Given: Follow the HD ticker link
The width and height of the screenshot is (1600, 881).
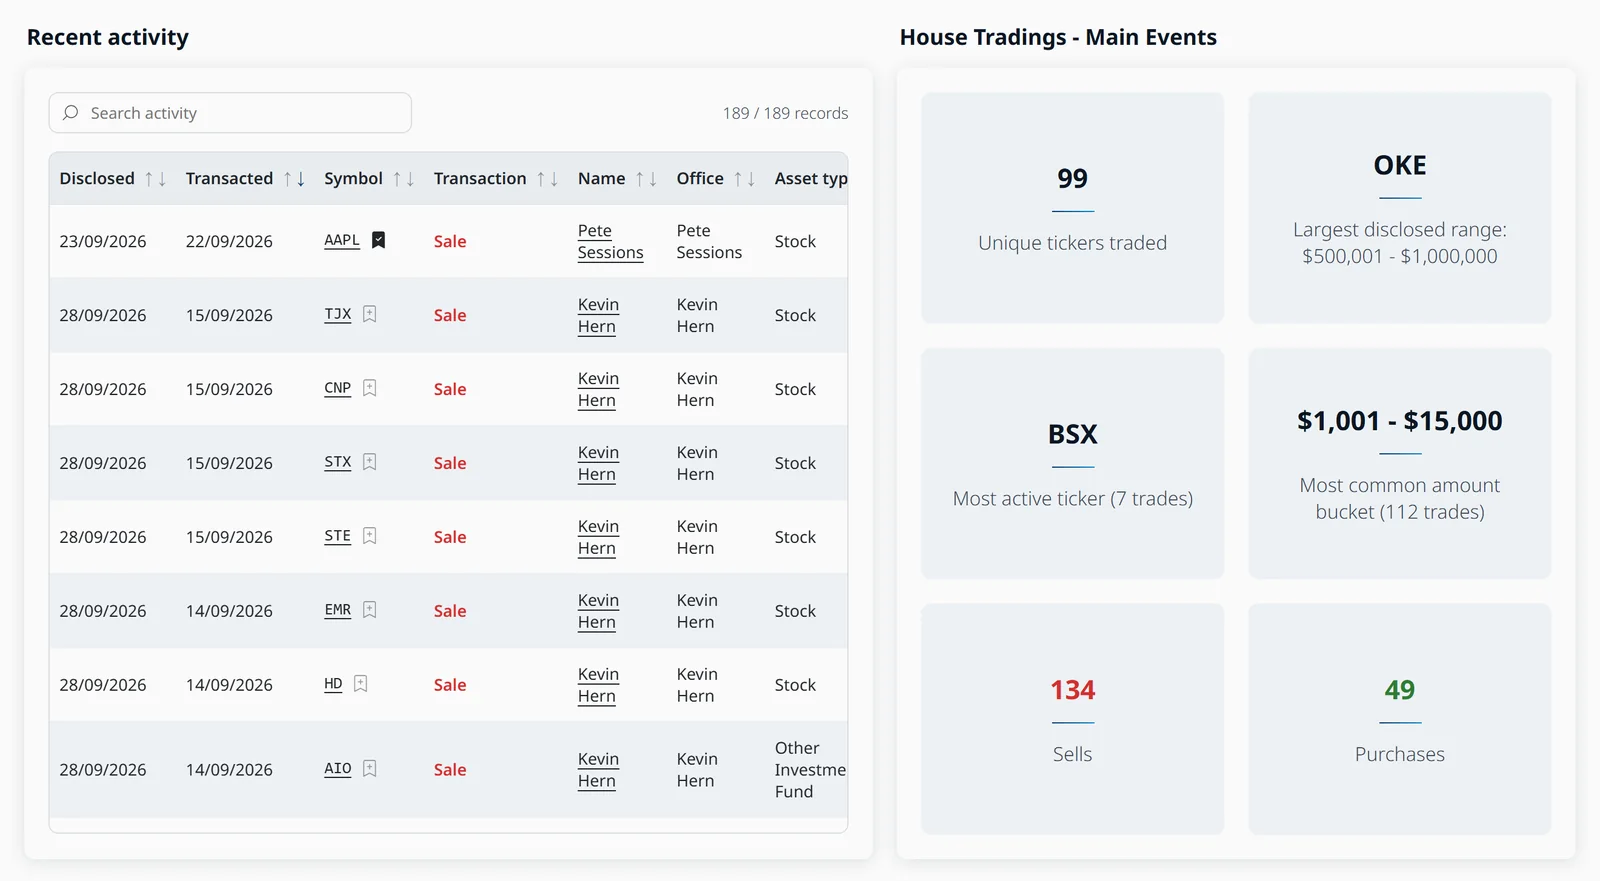Looking at the screenshot, I should (333, 684).
